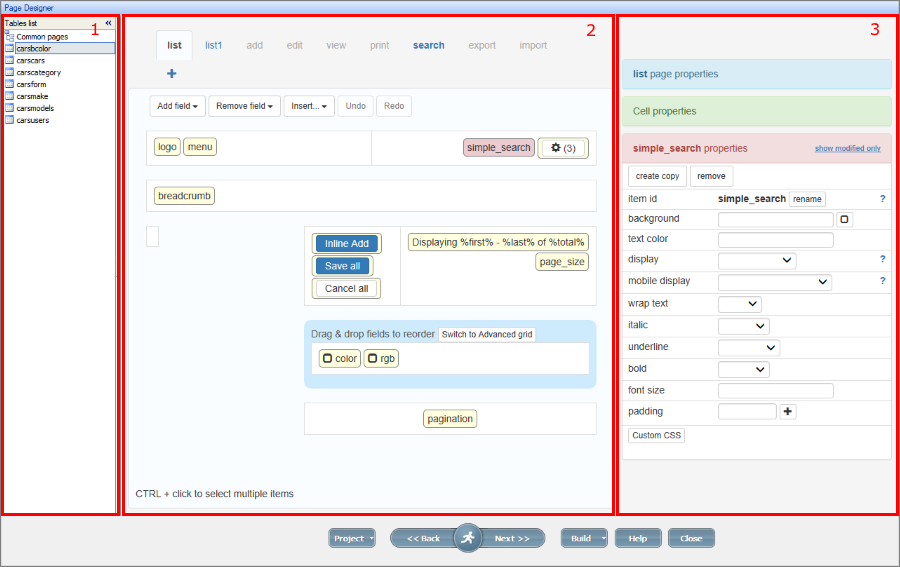Expand the display dropdown in properties
Screen dimensions: 900x567
(x=757, y=260)
